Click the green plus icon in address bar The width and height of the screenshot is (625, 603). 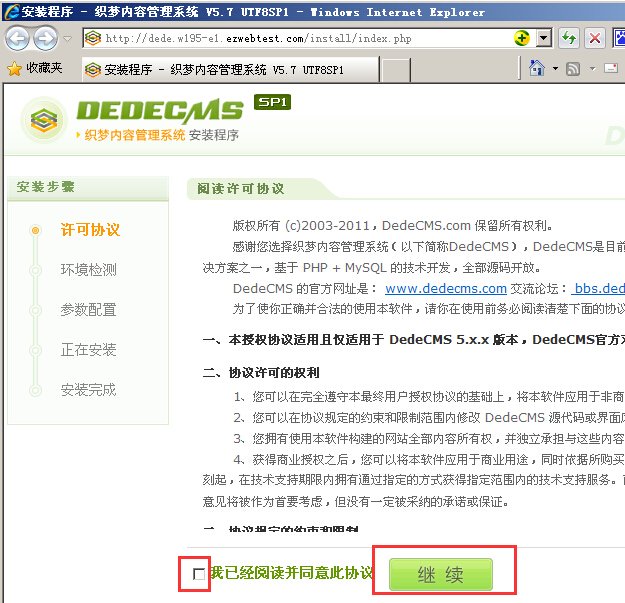(521, 38)
